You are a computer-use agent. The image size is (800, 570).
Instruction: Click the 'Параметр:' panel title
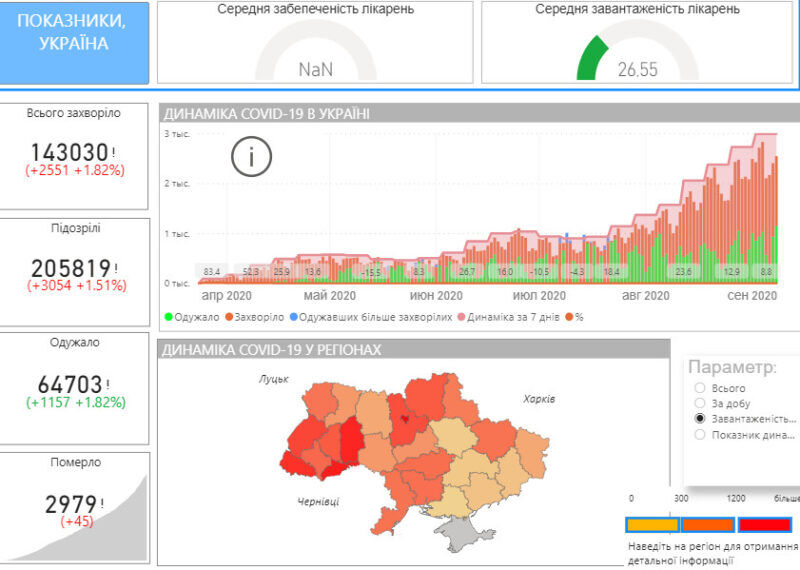click(733, 367)
